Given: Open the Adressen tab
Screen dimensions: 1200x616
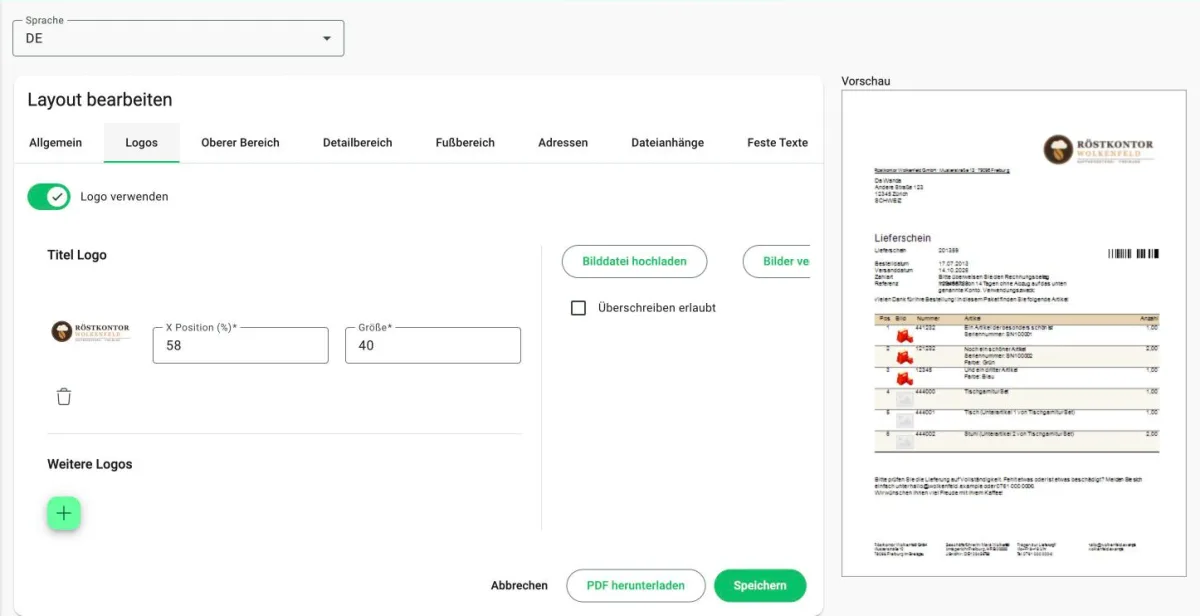Looking at the screenshot, I should [563, 143].
